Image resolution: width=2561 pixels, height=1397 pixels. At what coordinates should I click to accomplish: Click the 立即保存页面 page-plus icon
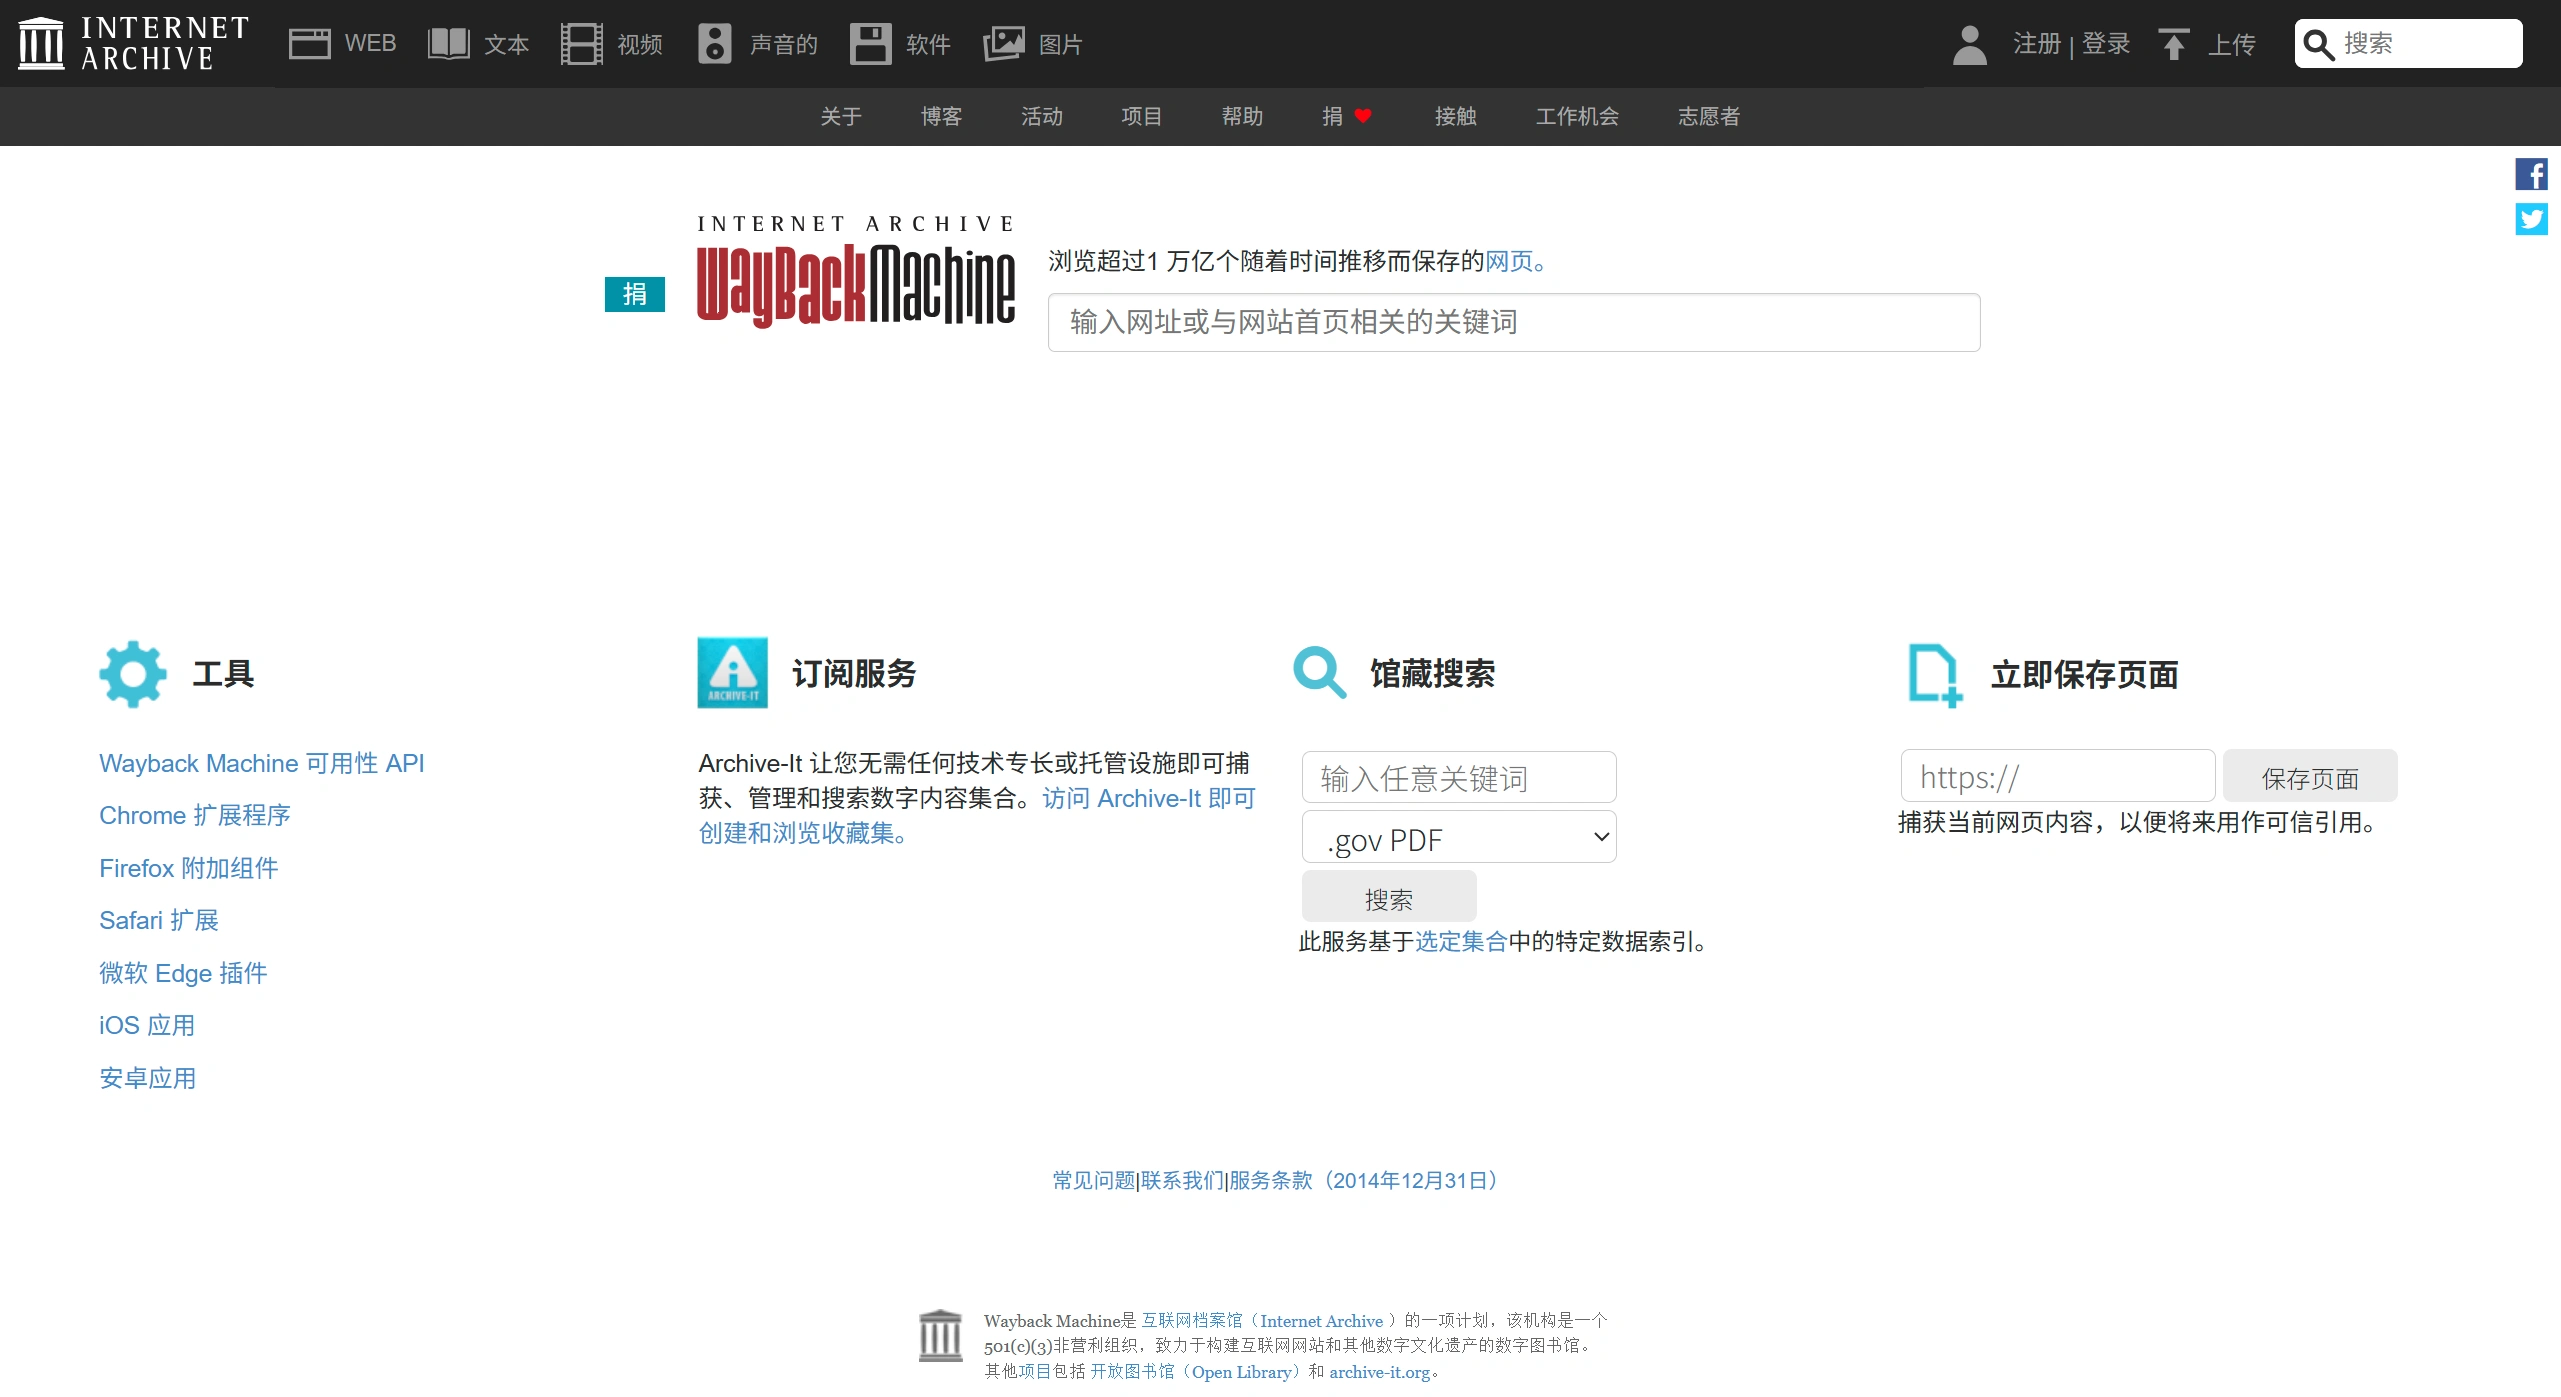(1934, 675)
